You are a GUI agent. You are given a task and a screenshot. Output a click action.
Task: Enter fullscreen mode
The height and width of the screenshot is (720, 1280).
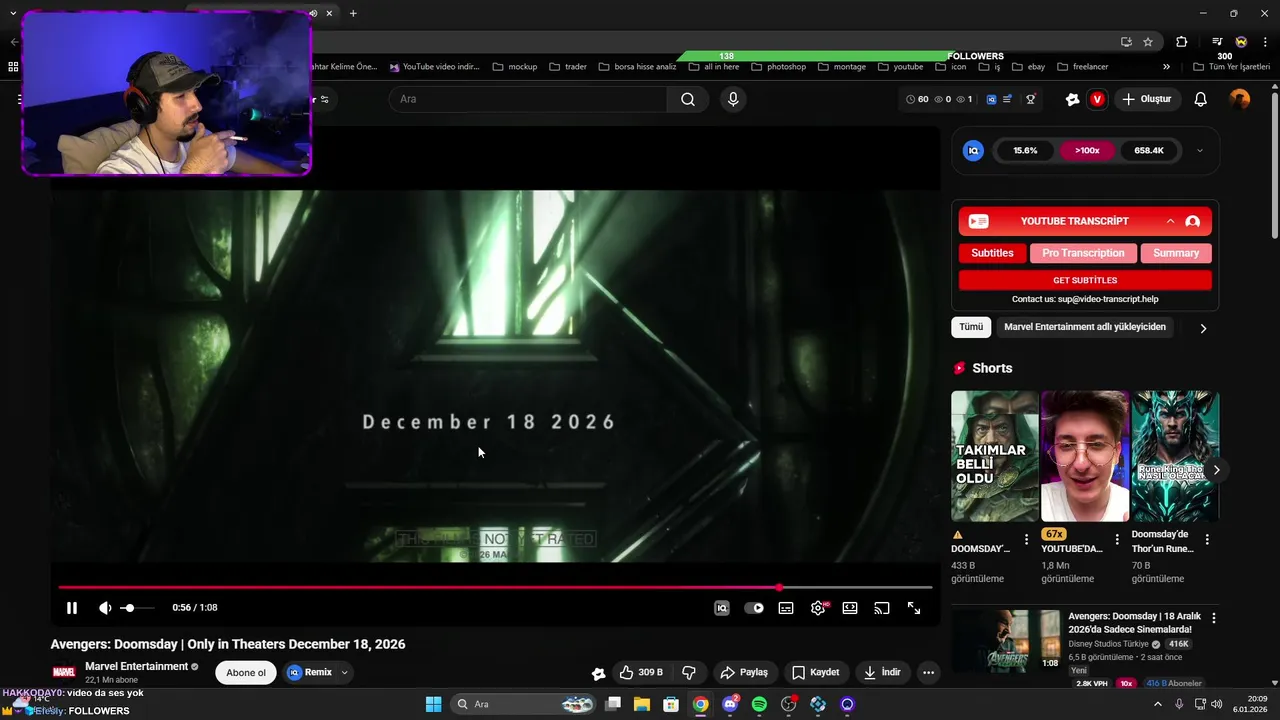pos(914,608)
